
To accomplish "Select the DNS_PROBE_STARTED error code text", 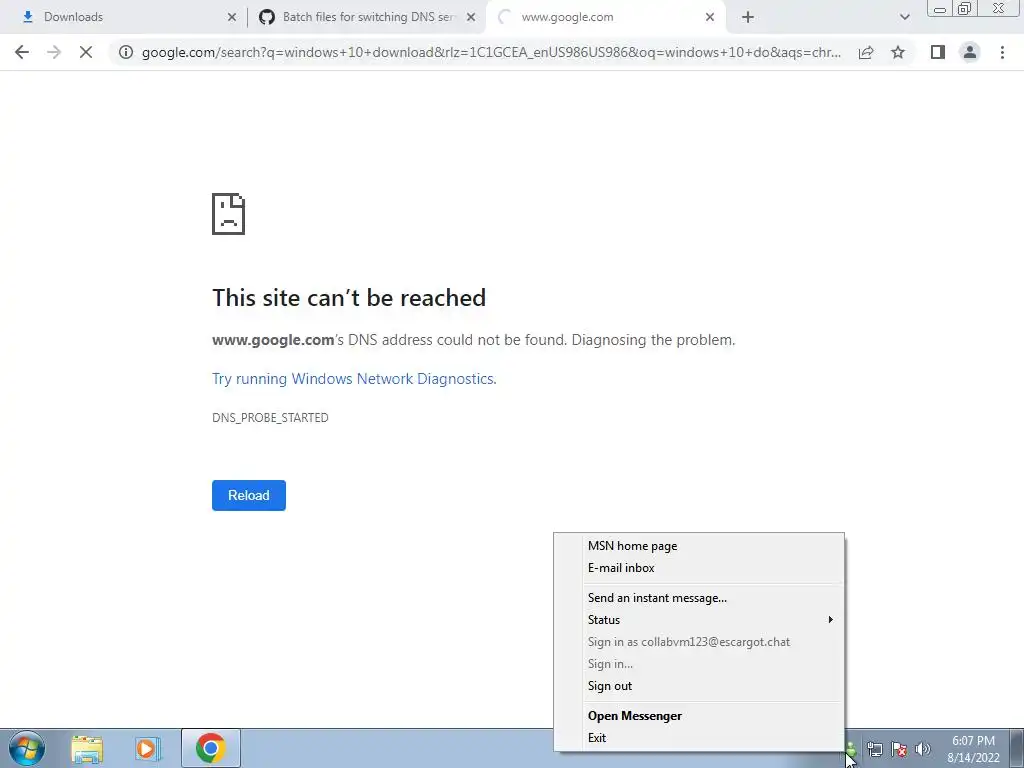I will [270, 417].
